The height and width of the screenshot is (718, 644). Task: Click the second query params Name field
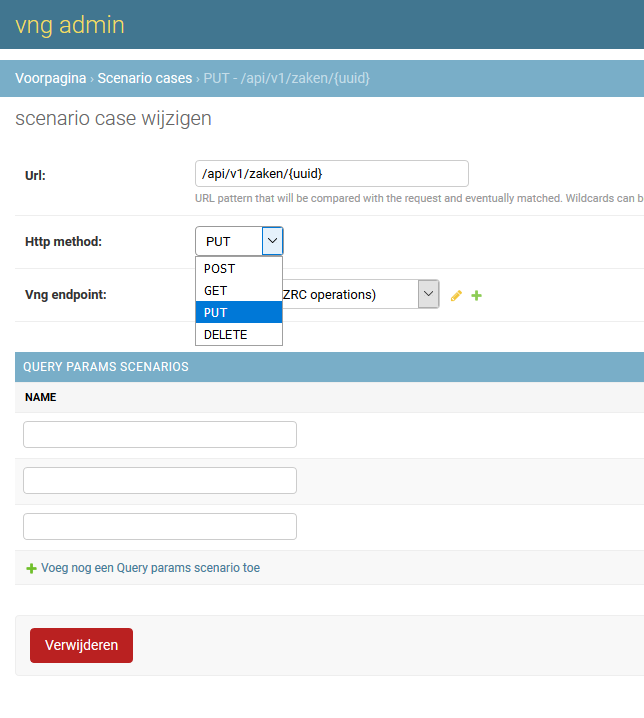pos(160,480)
